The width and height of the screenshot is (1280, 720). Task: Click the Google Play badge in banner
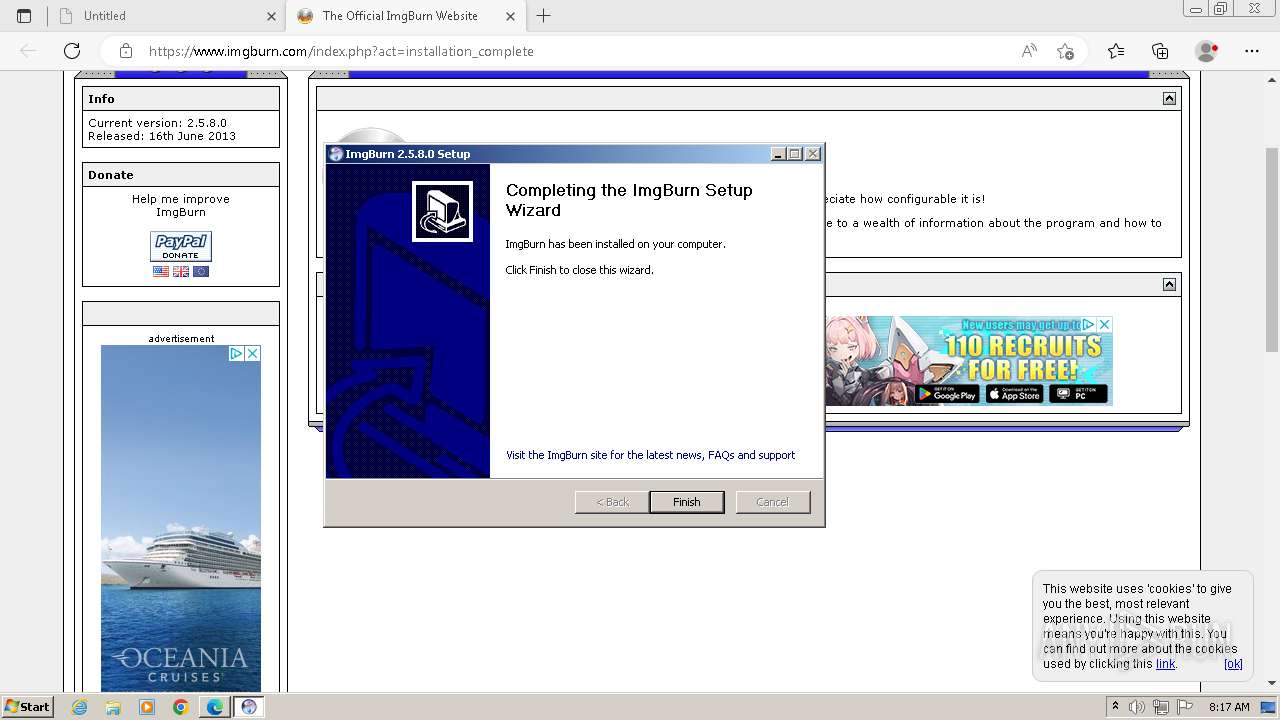pos(946,394)
